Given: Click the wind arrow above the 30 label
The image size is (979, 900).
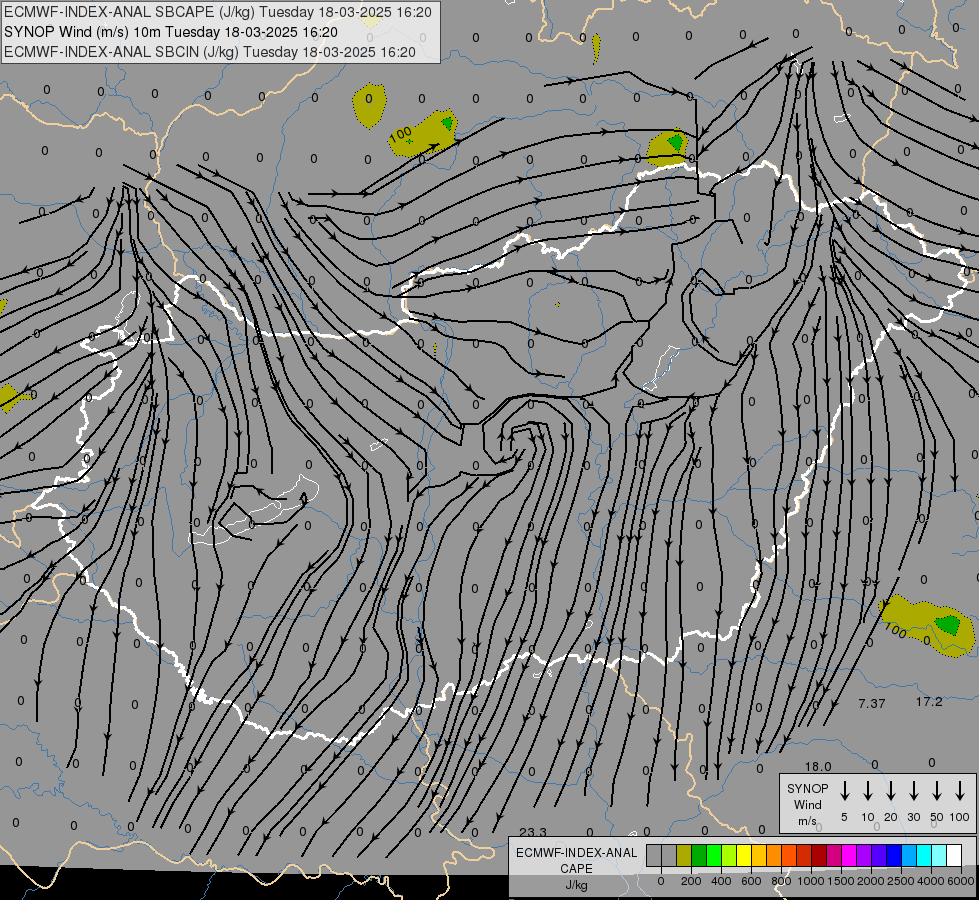Looking at the screenshot, I should [x=914, y=791].
